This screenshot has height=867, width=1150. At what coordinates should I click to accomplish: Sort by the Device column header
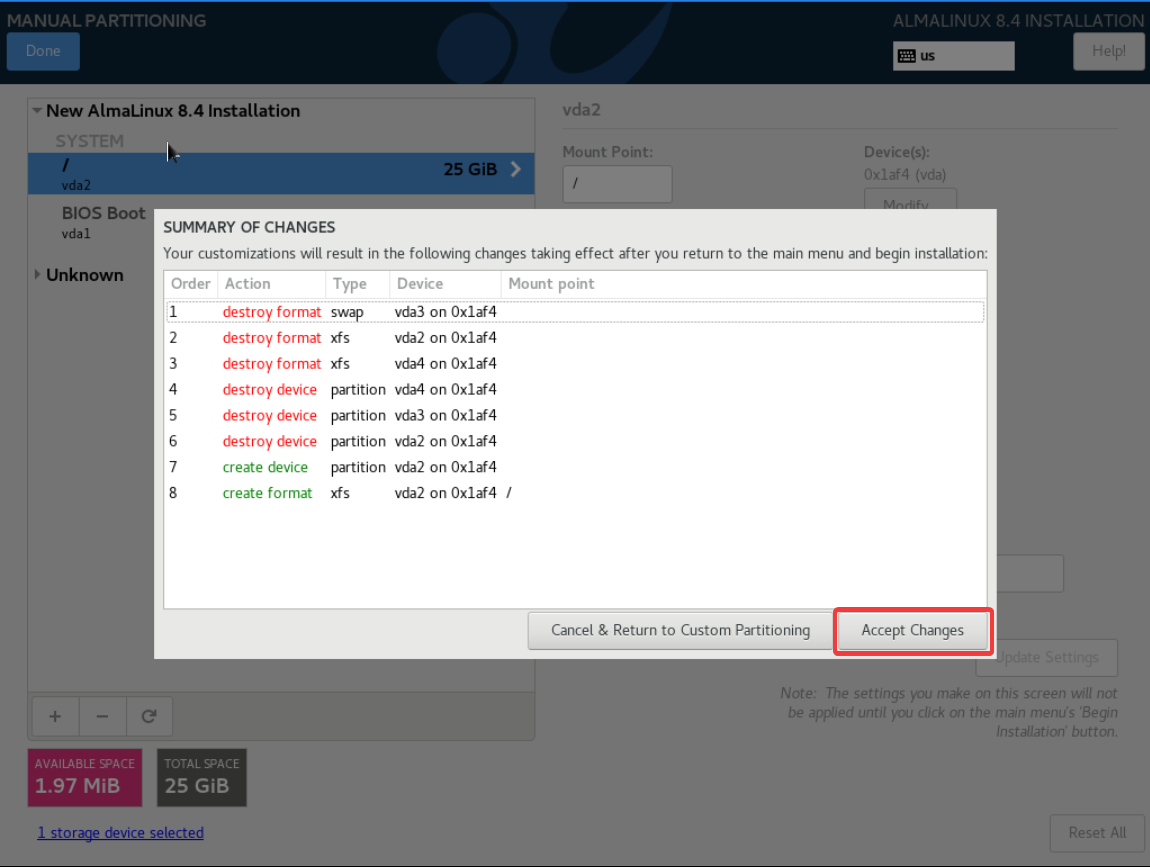coord(444,284)
